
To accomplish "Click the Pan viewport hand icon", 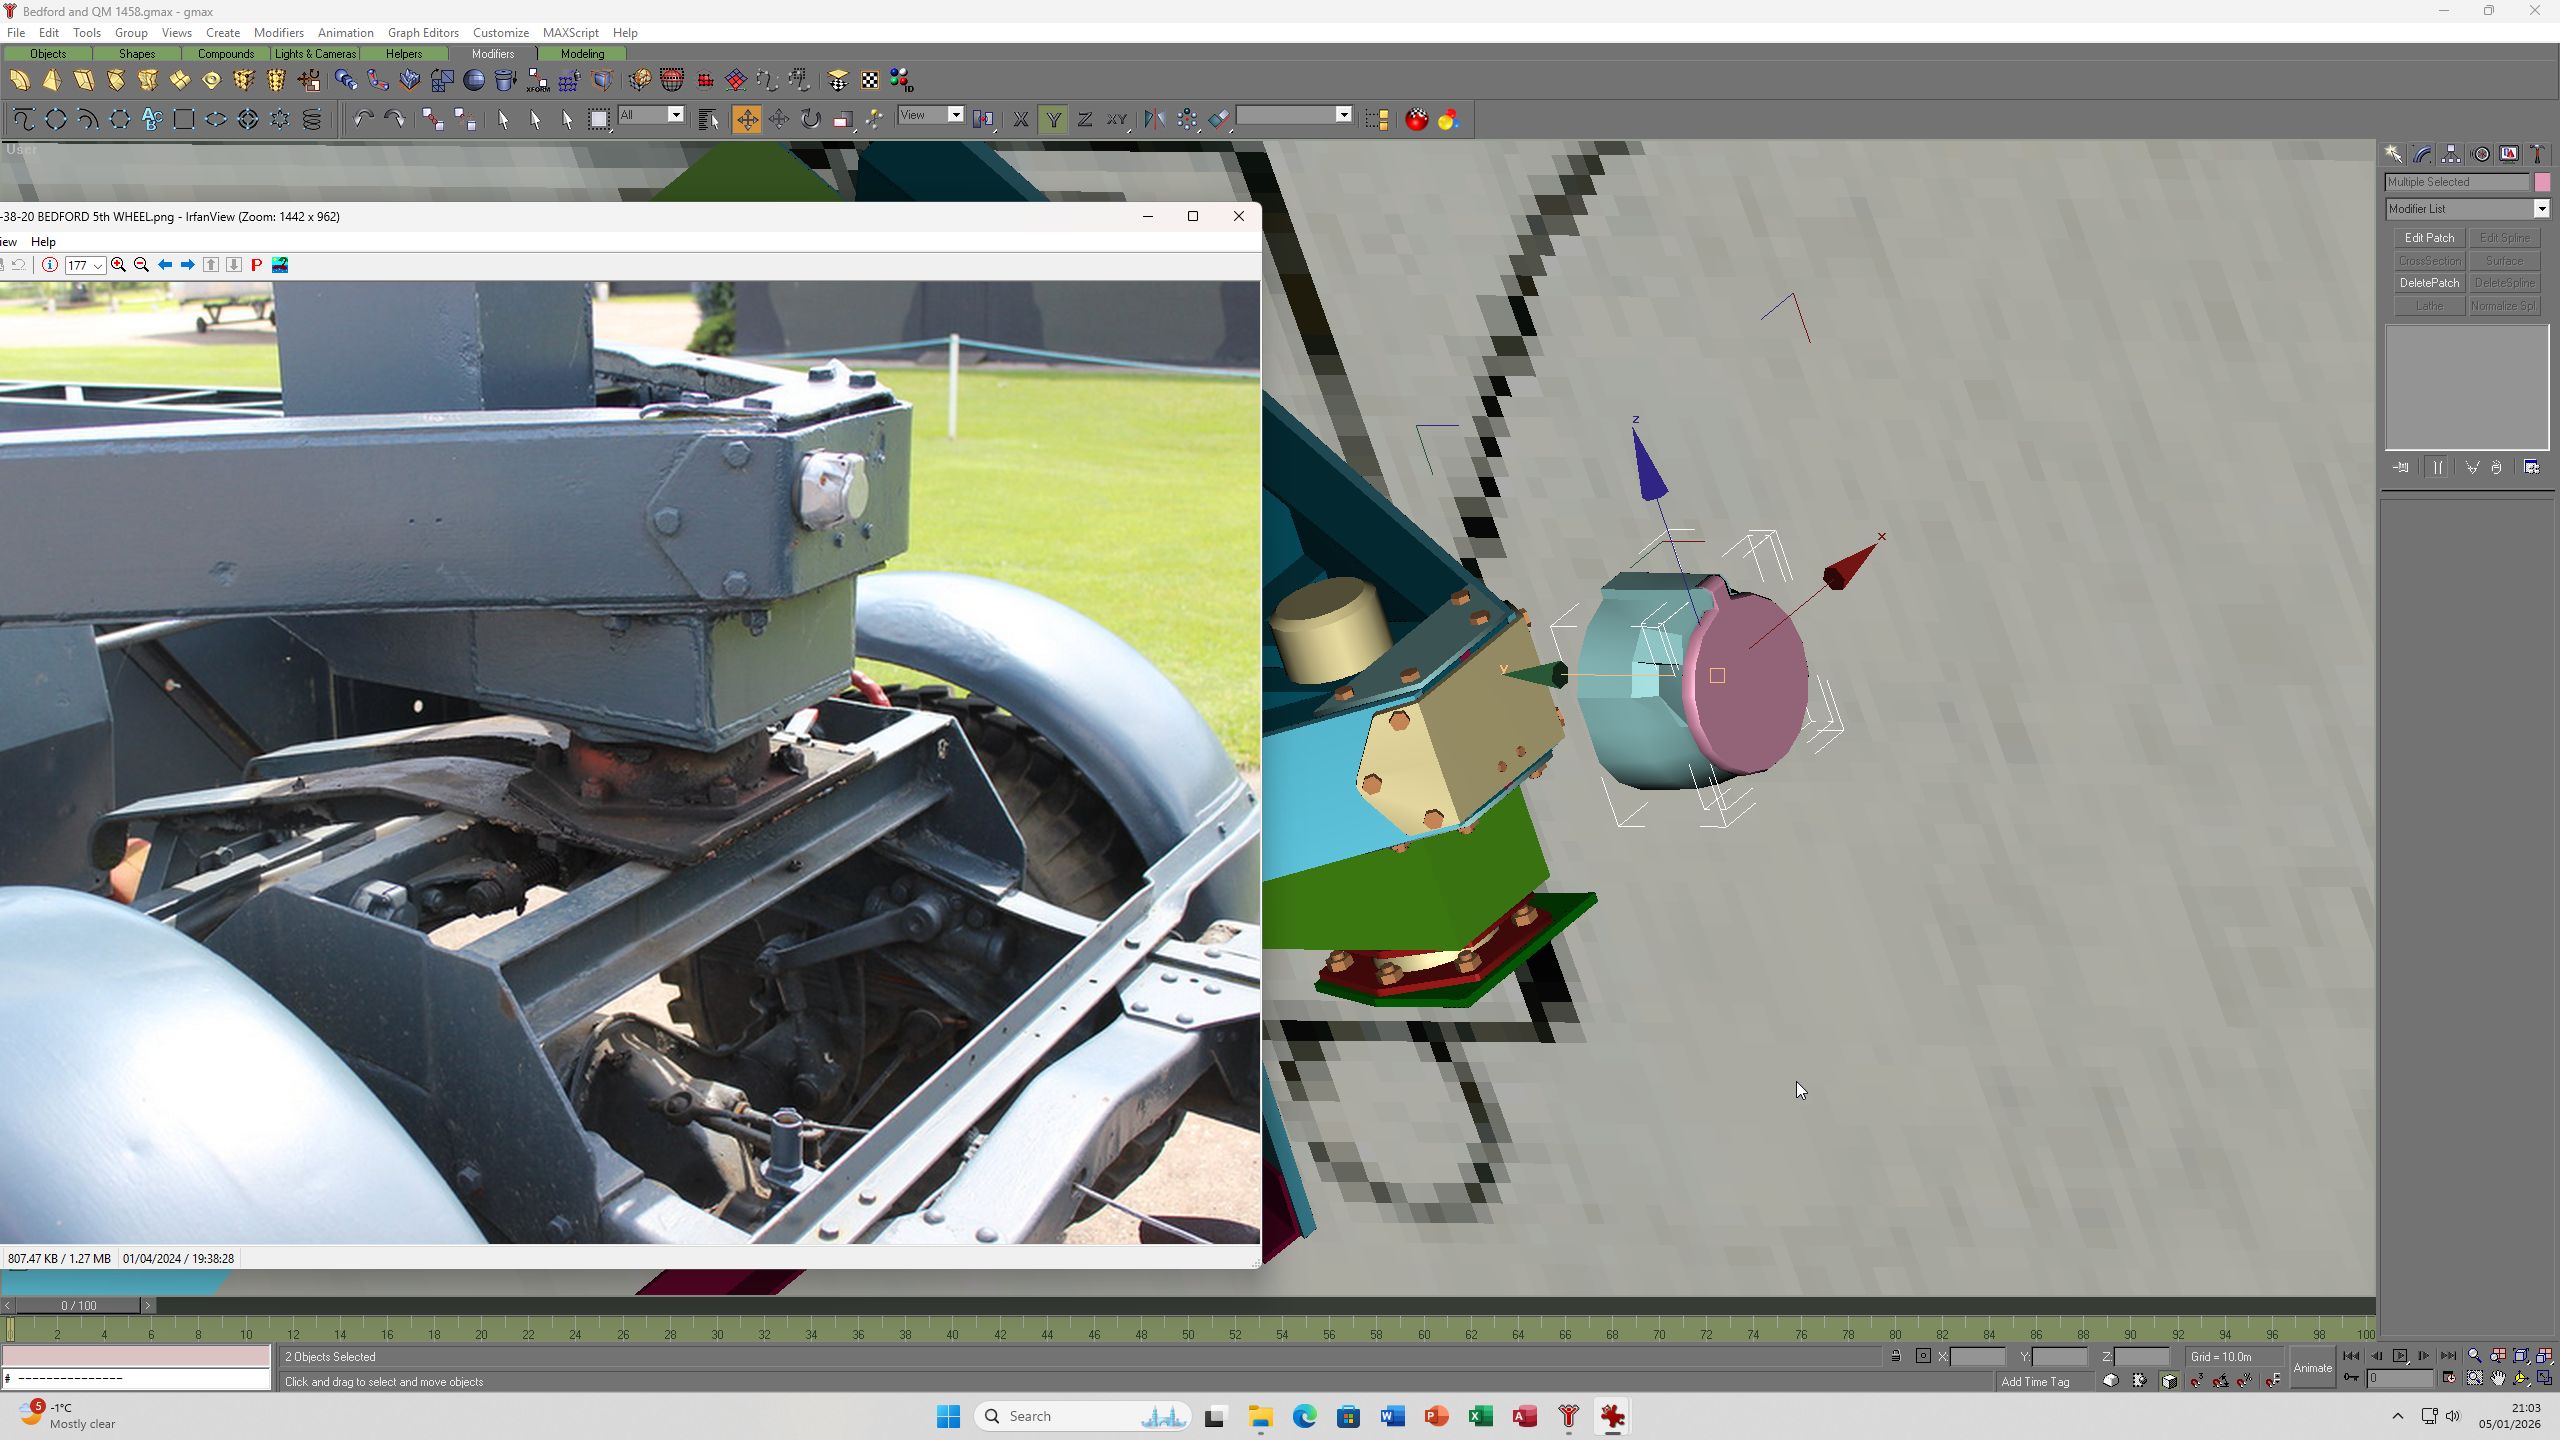I will click(2498, 1379).
